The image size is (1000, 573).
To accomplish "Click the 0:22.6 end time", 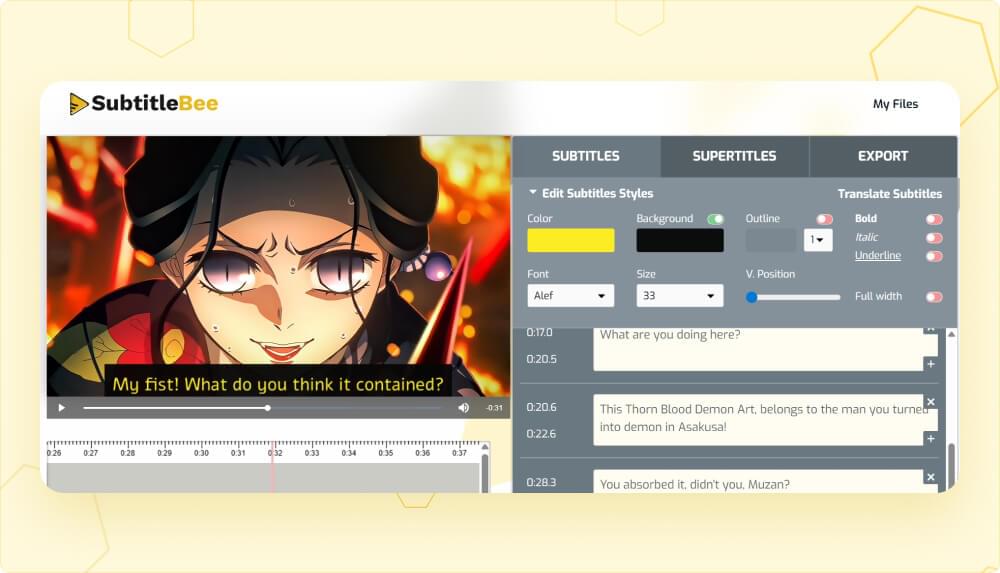I will 541,434.
